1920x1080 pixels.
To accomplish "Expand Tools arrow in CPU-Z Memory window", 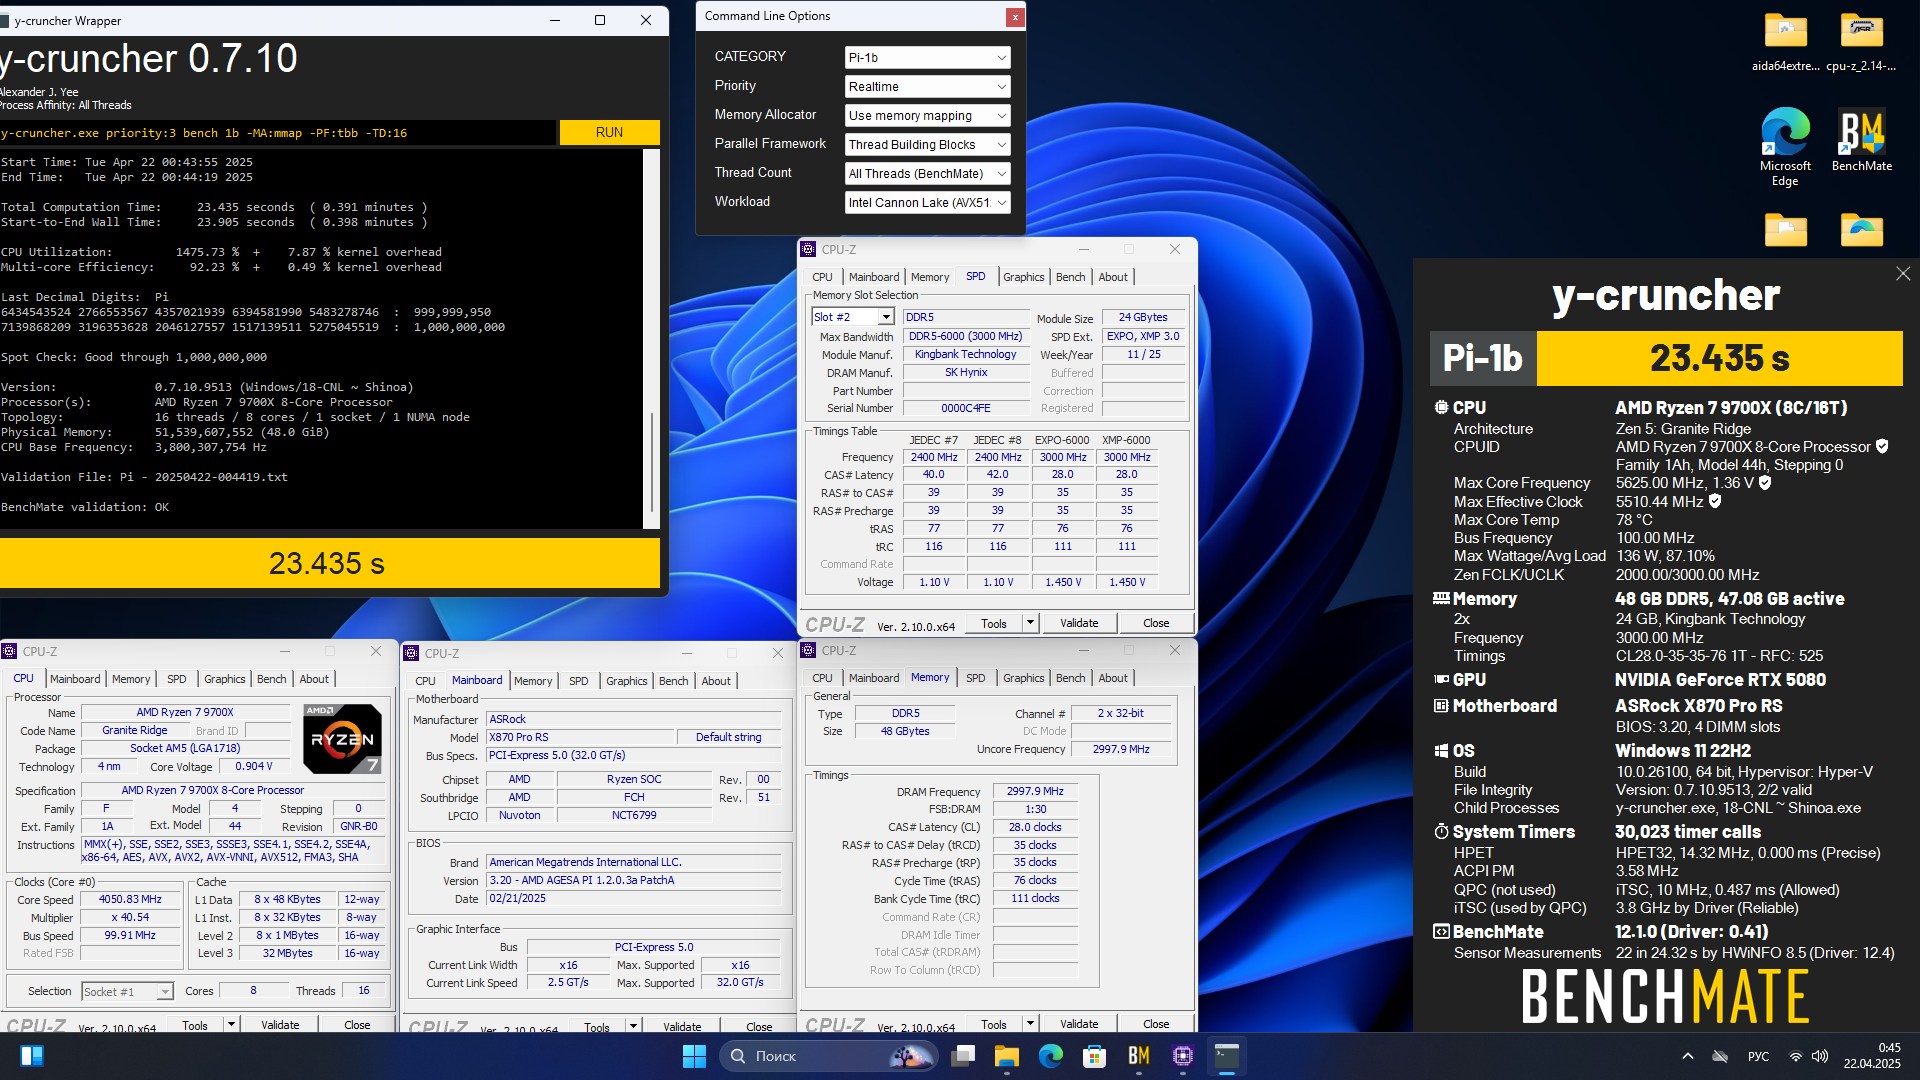I will [x=1030, y=1024].
